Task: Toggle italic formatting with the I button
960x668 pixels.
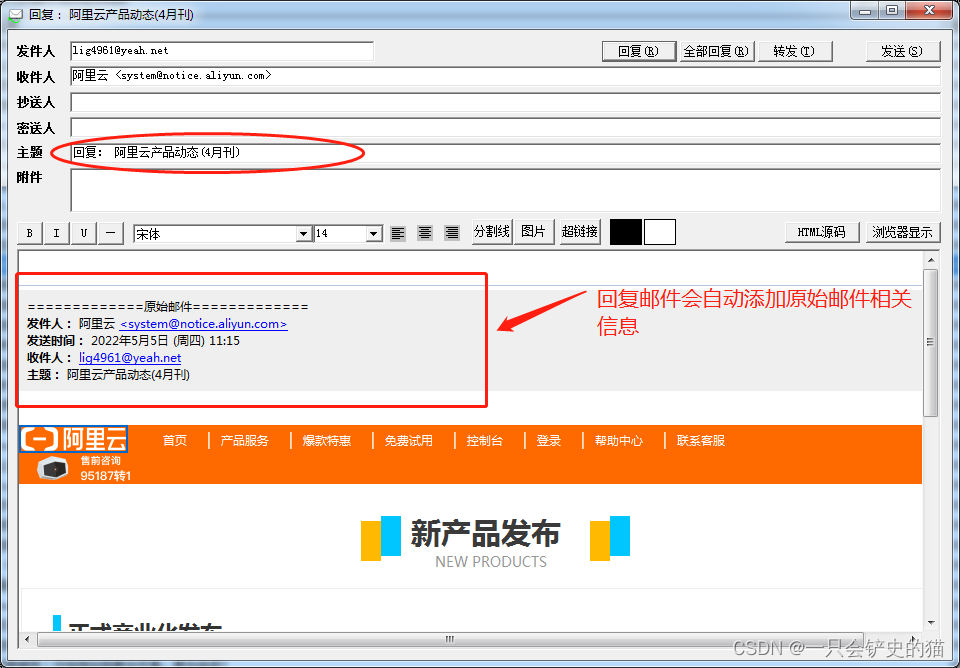Action: coord(56,233)
